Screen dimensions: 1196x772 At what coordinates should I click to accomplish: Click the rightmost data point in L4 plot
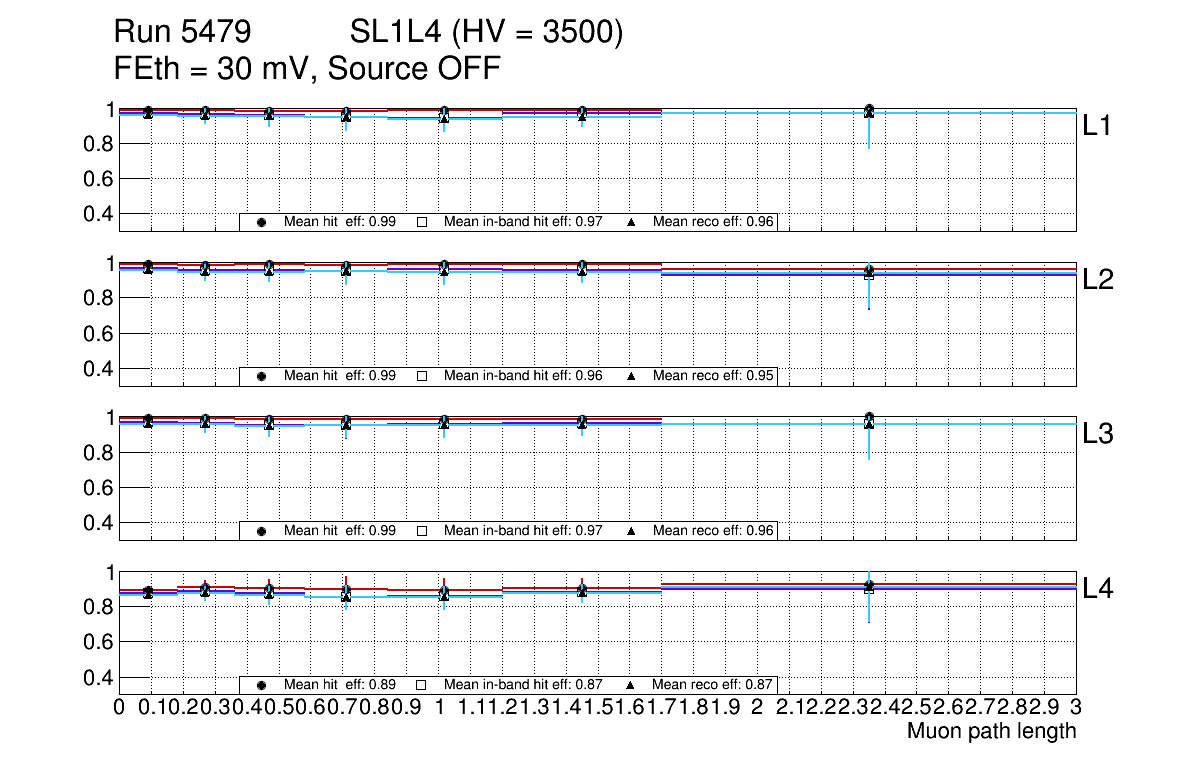[869, 587]
